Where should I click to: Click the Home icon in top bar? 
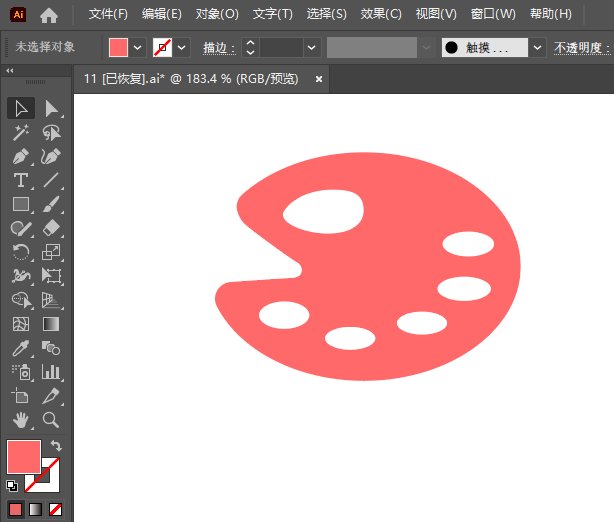point(49,14)
